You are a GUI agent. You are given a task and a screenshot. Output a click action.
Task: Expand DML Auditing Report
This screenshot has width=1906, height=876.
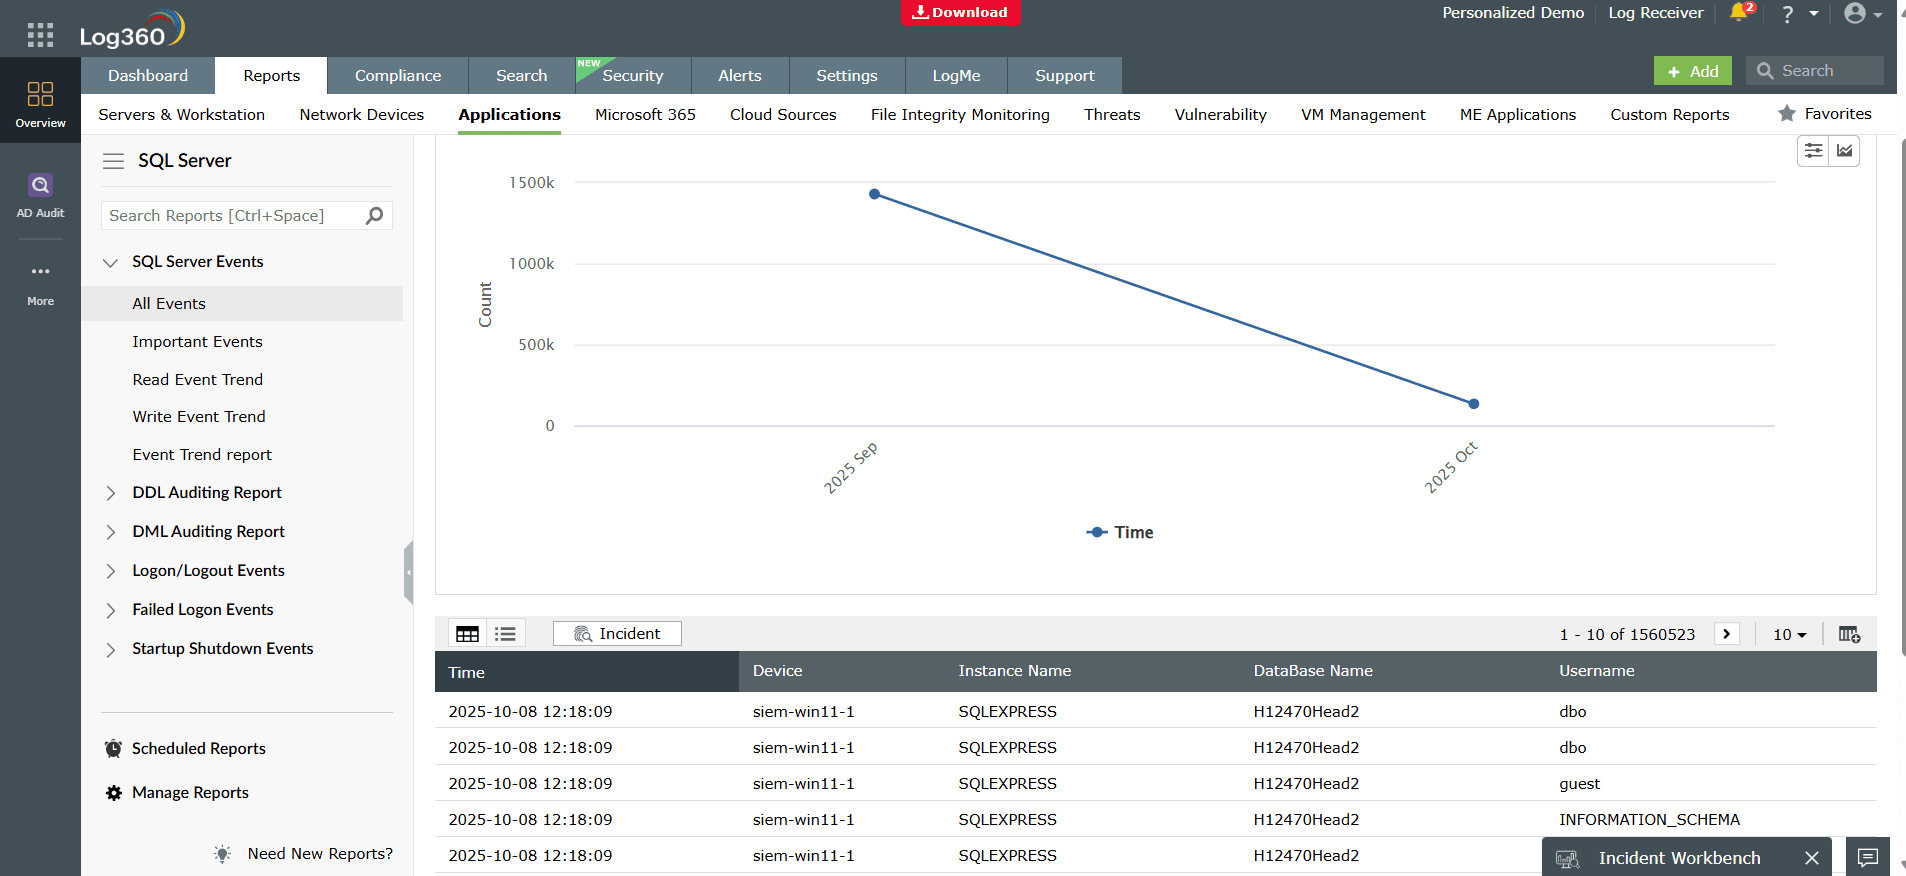pyautogui.click(x=111, y=532)
